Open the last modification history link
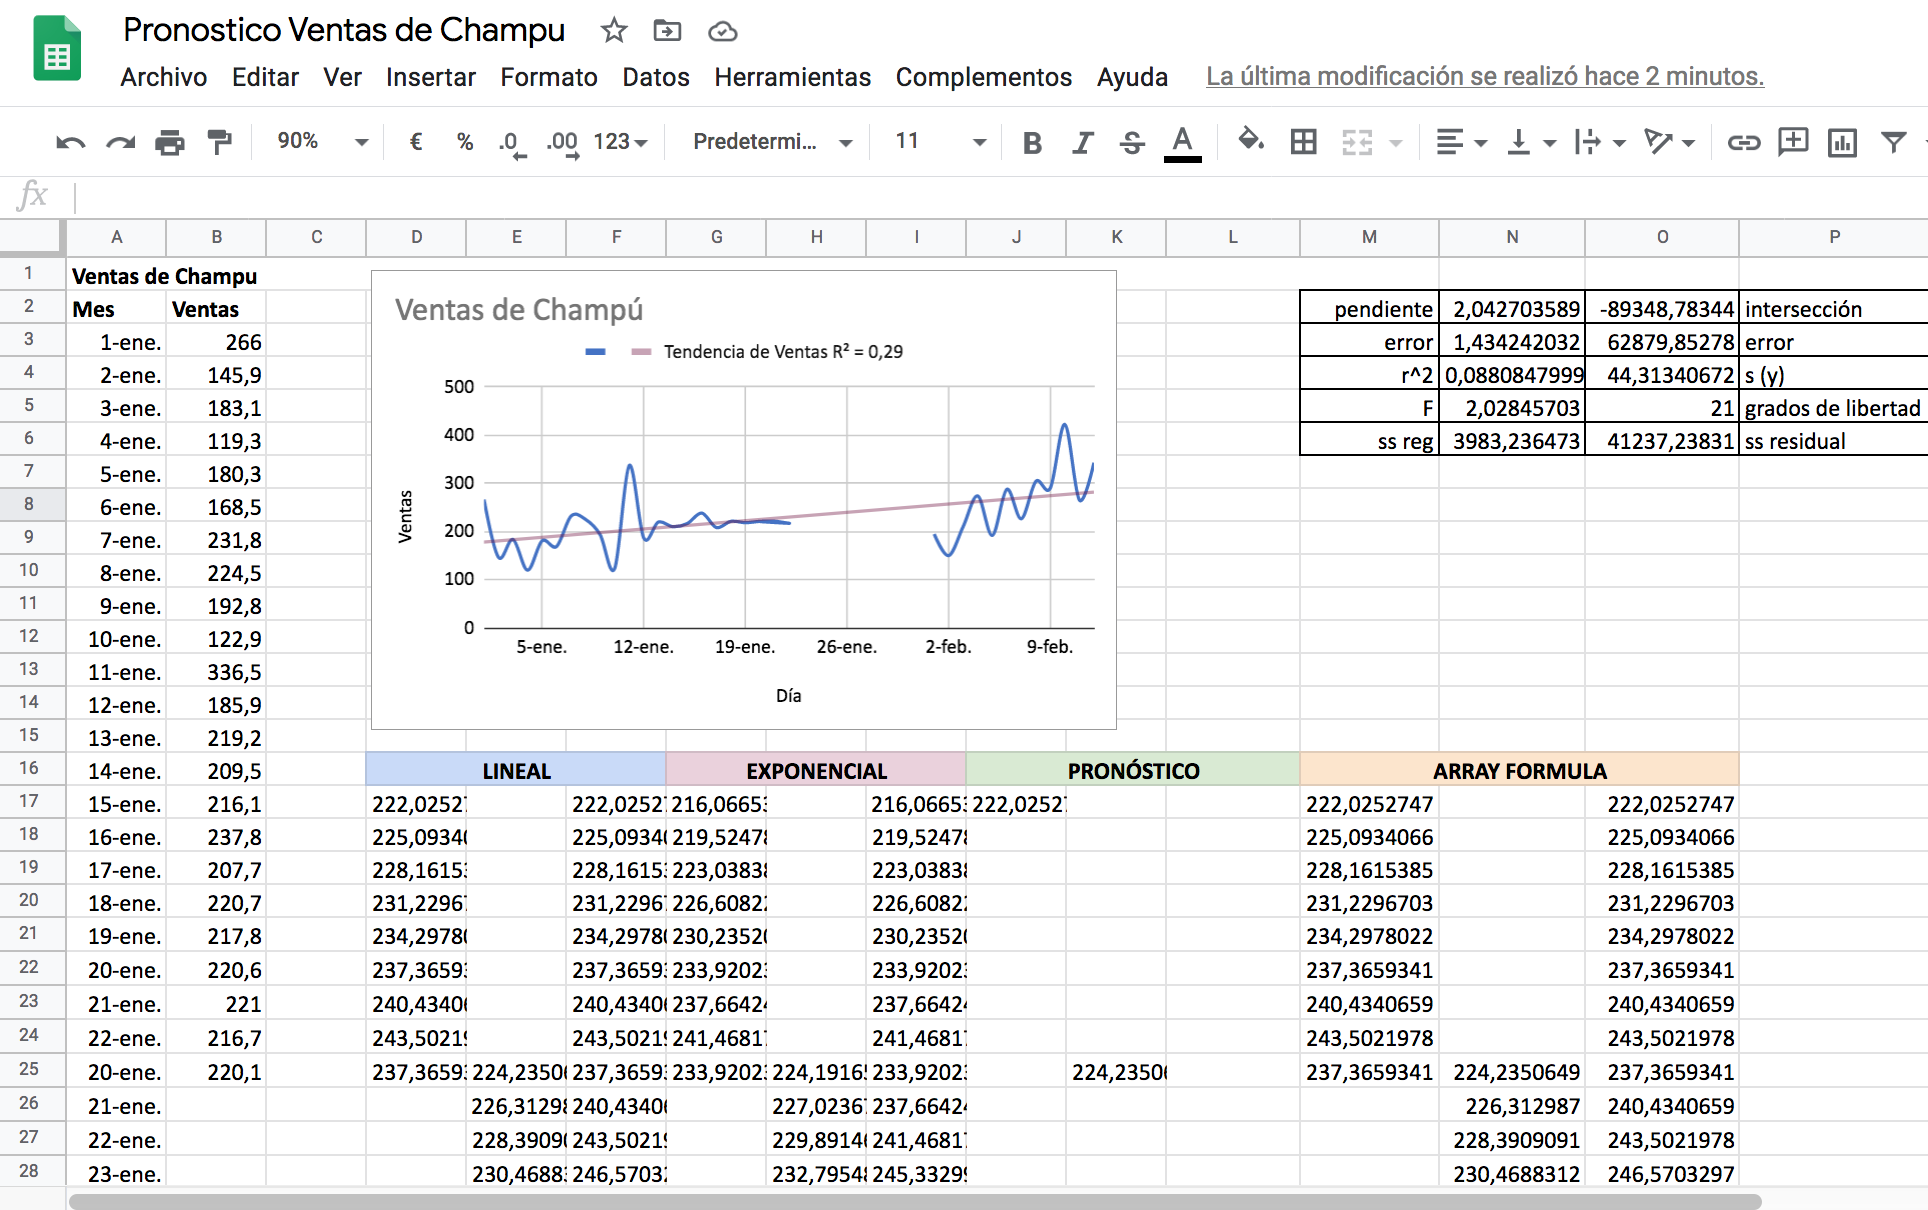 1484,77
